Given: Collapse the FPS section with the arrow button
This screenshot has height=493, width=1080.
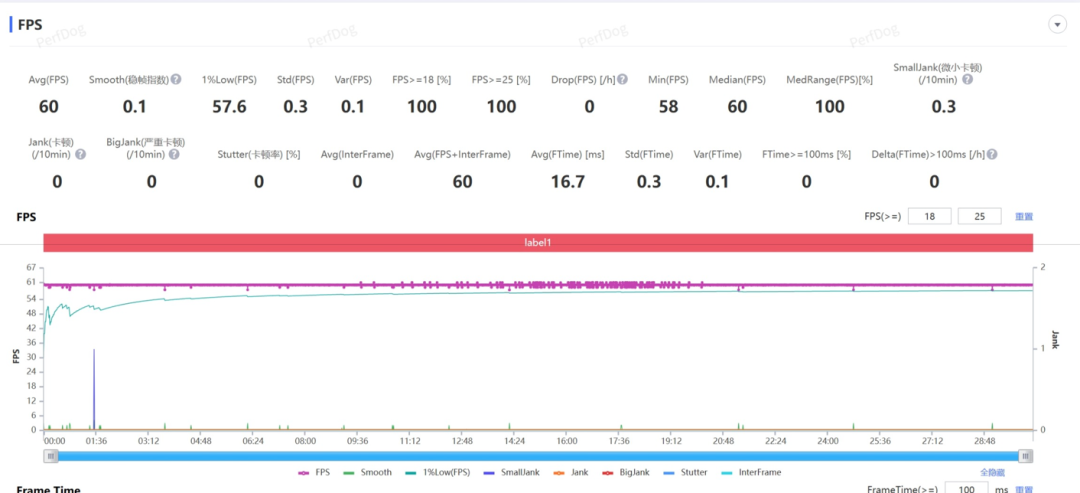Looking at the screenshot, I should (1057, 25).
